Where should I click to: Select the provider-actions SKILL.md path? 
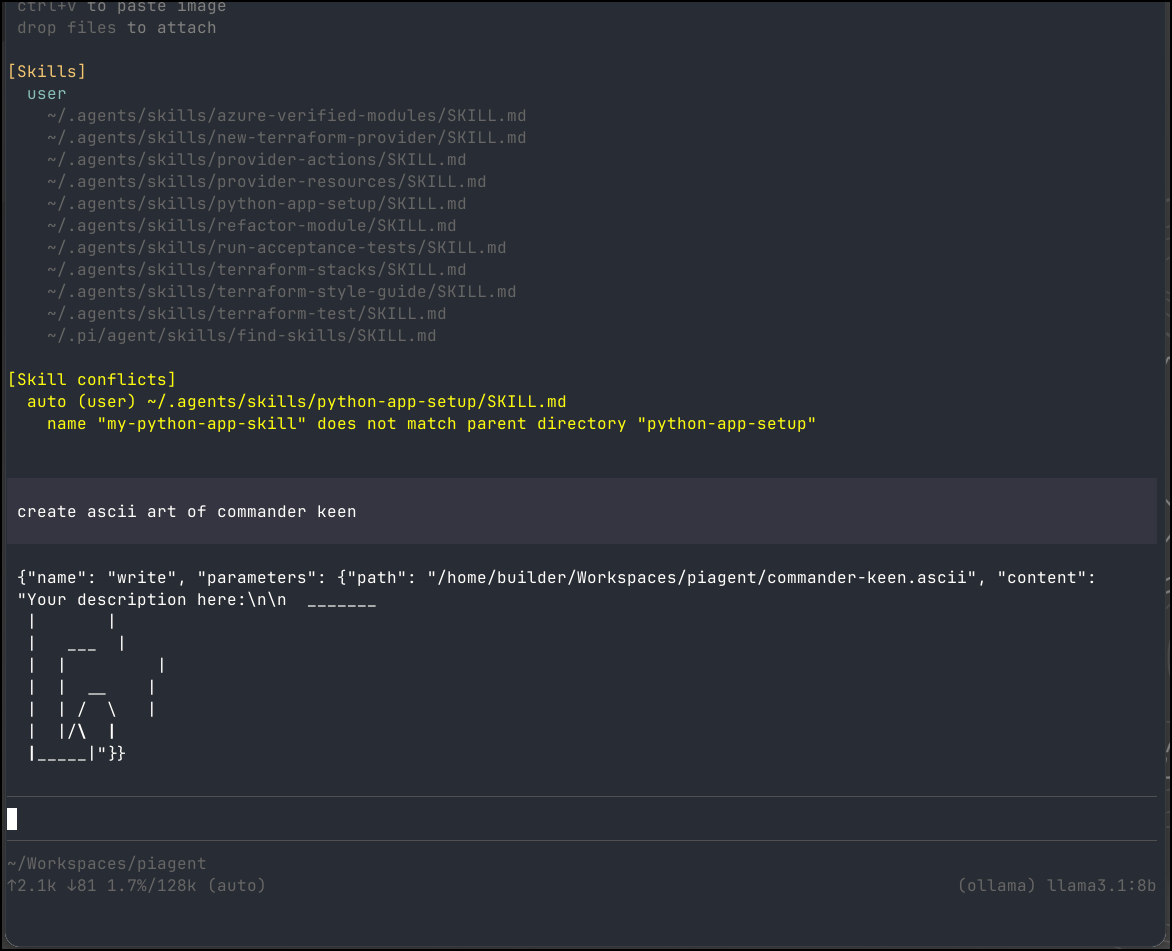256,160
